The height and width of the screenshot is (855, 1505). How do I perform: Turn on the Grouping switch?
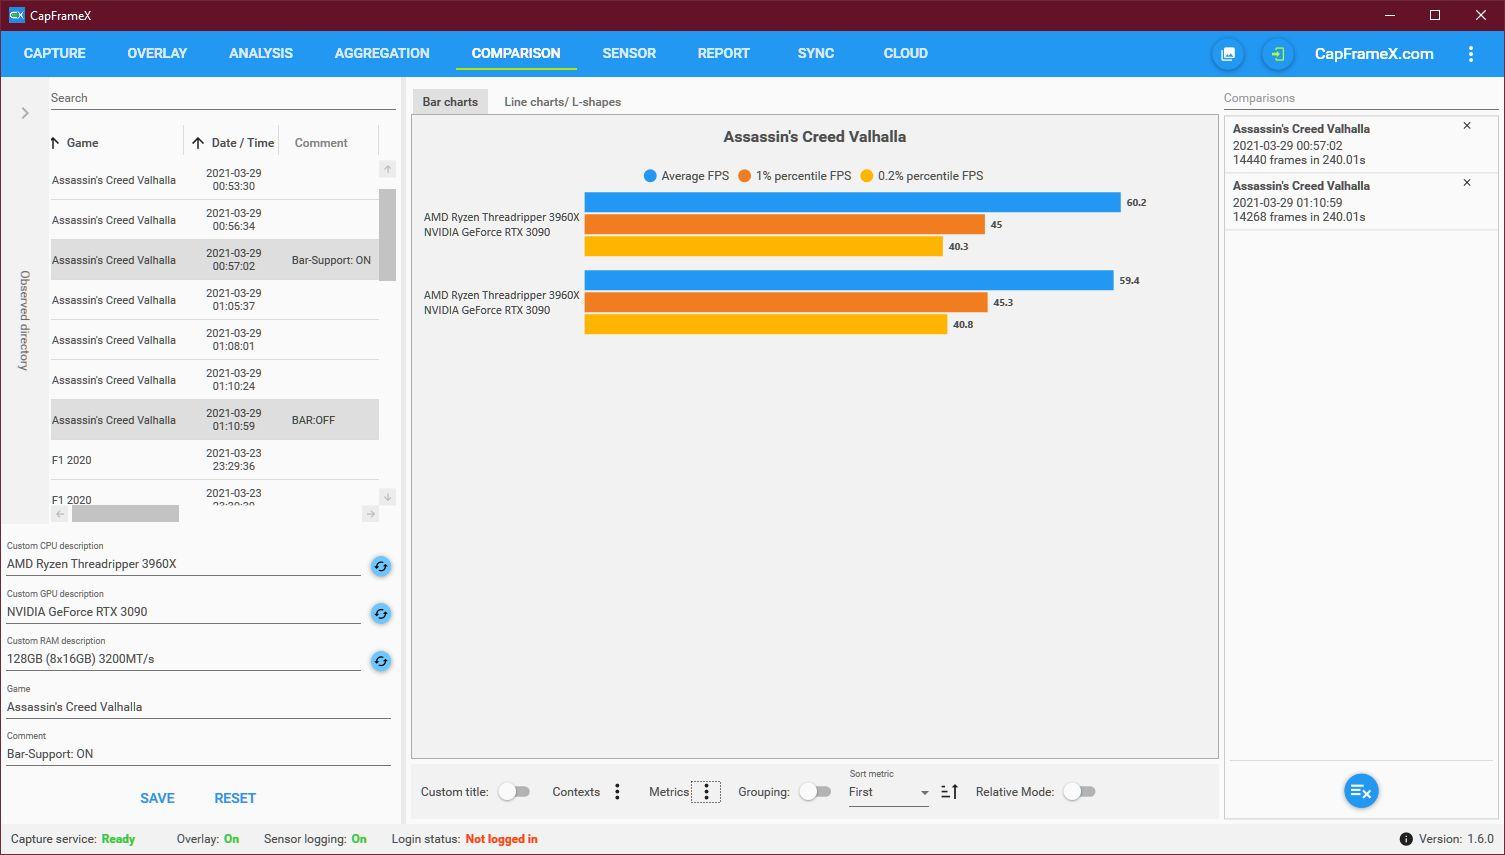[x=815, y=792]
